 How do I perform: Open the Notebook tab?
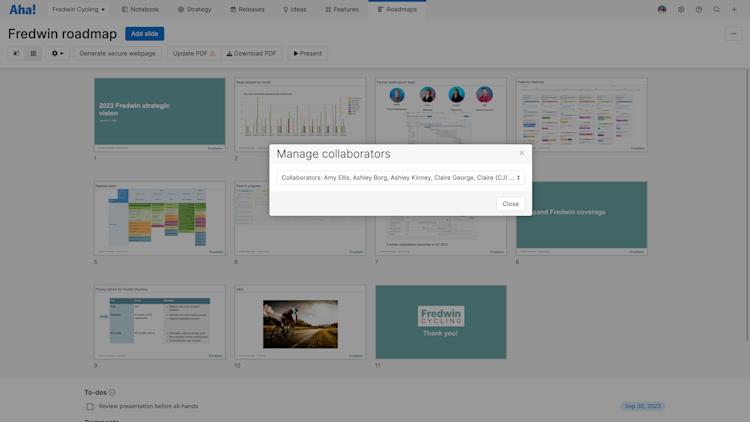[140, 9]
